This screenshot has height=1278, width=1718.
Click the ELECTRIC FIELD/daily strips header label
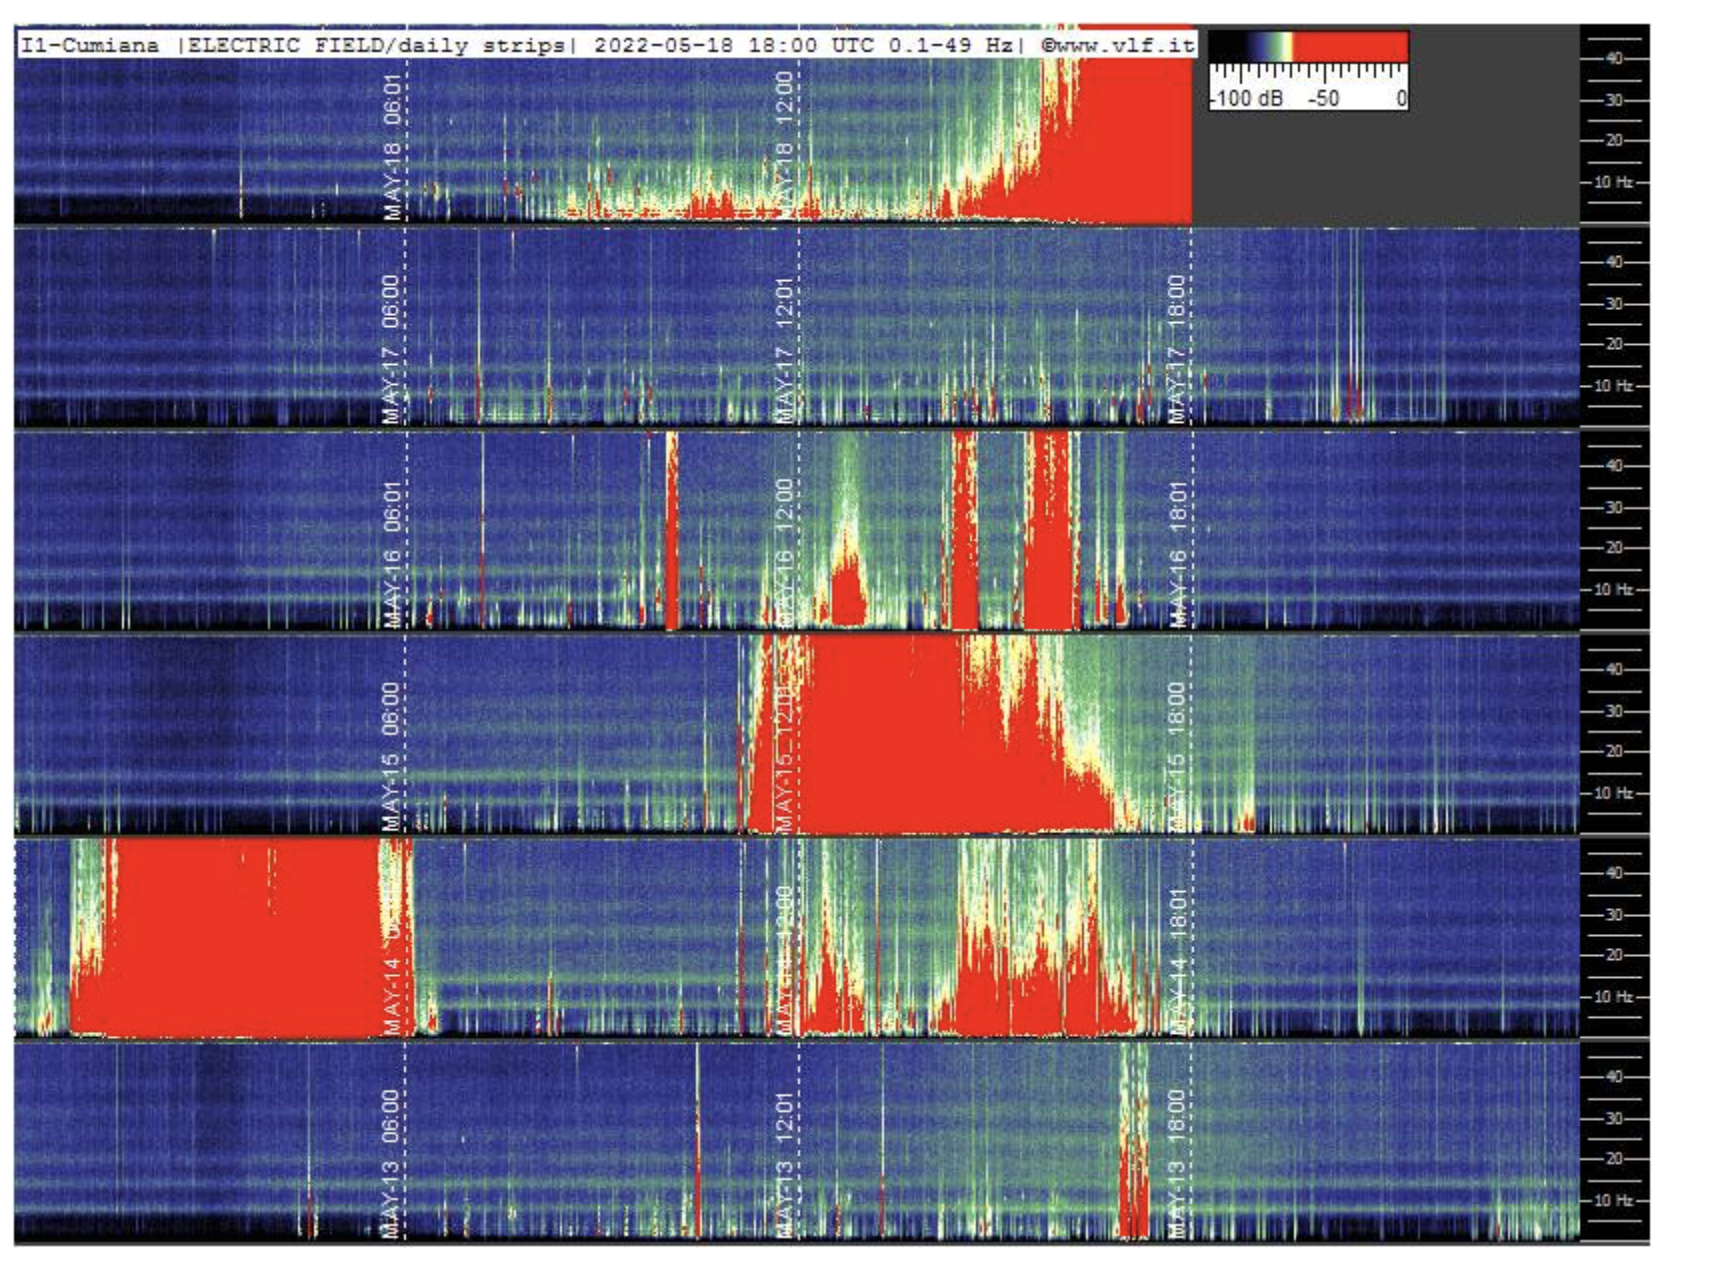pos(376,45)
